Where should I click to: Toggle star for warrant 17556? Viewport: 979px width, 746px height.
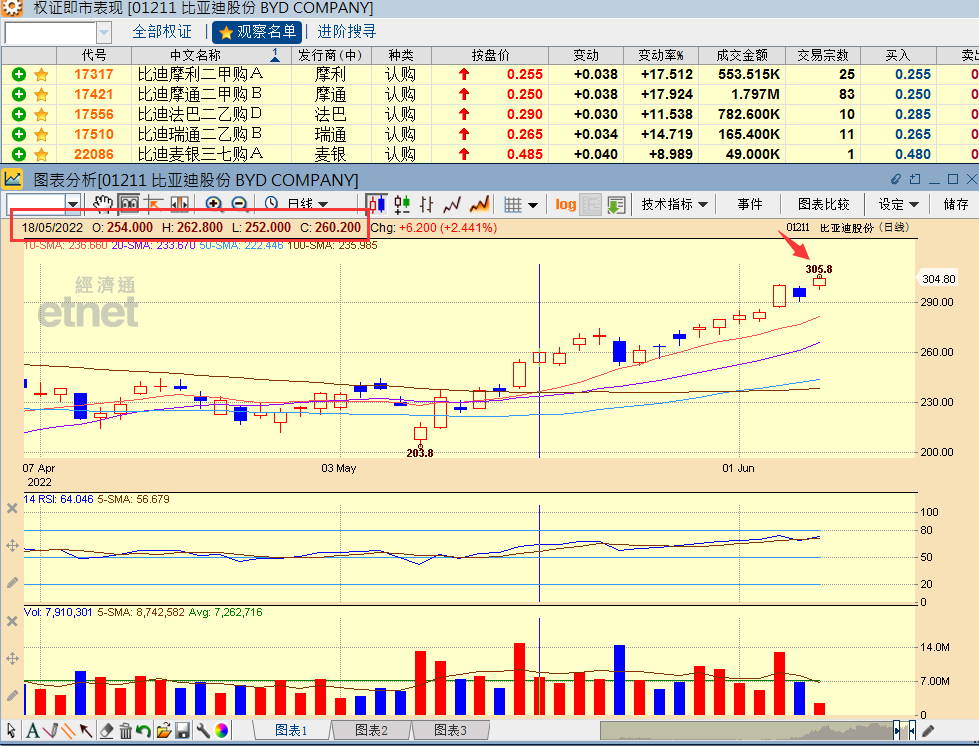41,114
